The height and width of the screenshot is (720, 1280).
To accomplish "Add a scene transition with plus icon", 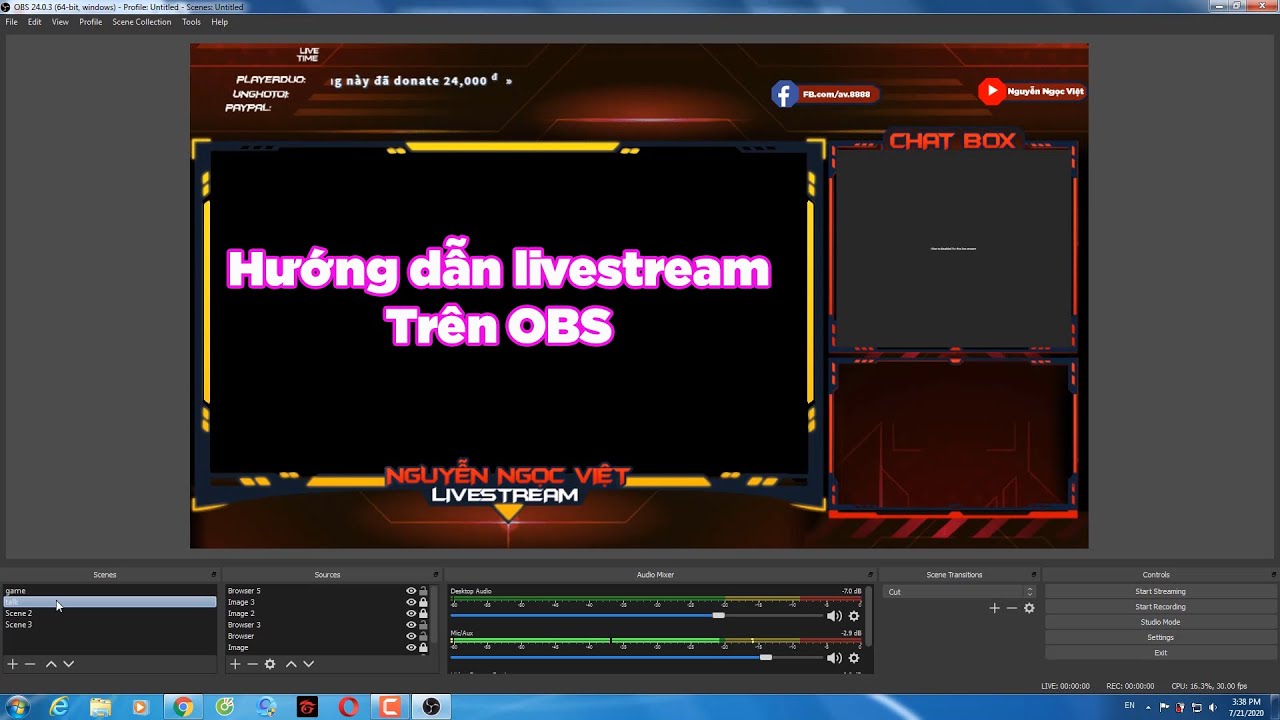I will tap(994, 608).
